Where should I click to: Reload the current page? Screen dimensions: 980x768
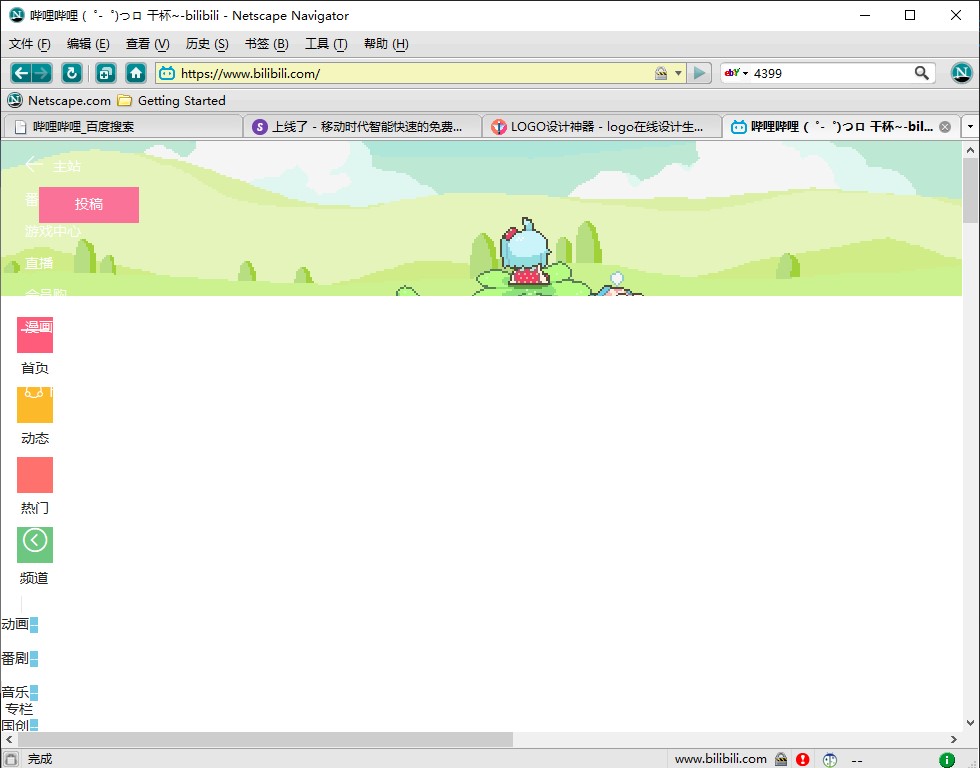point(72,73)
